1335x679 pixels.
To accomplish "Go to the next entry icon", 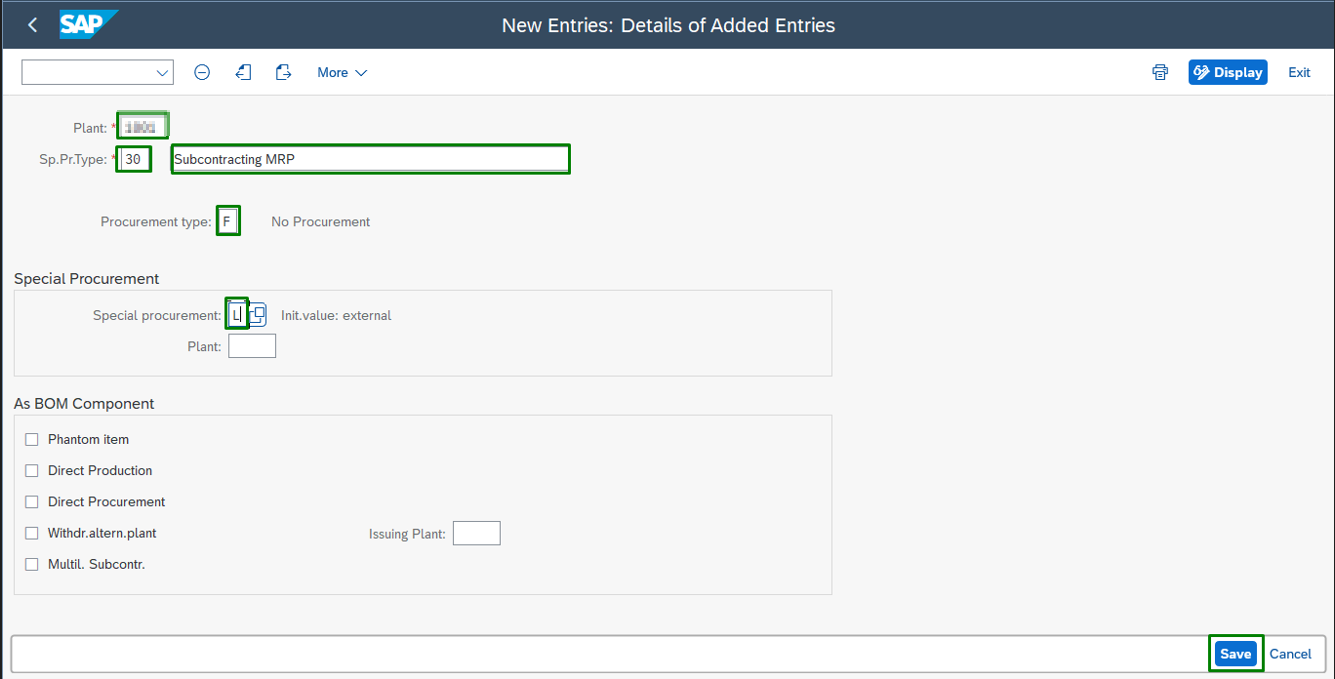I will (284, 72).
